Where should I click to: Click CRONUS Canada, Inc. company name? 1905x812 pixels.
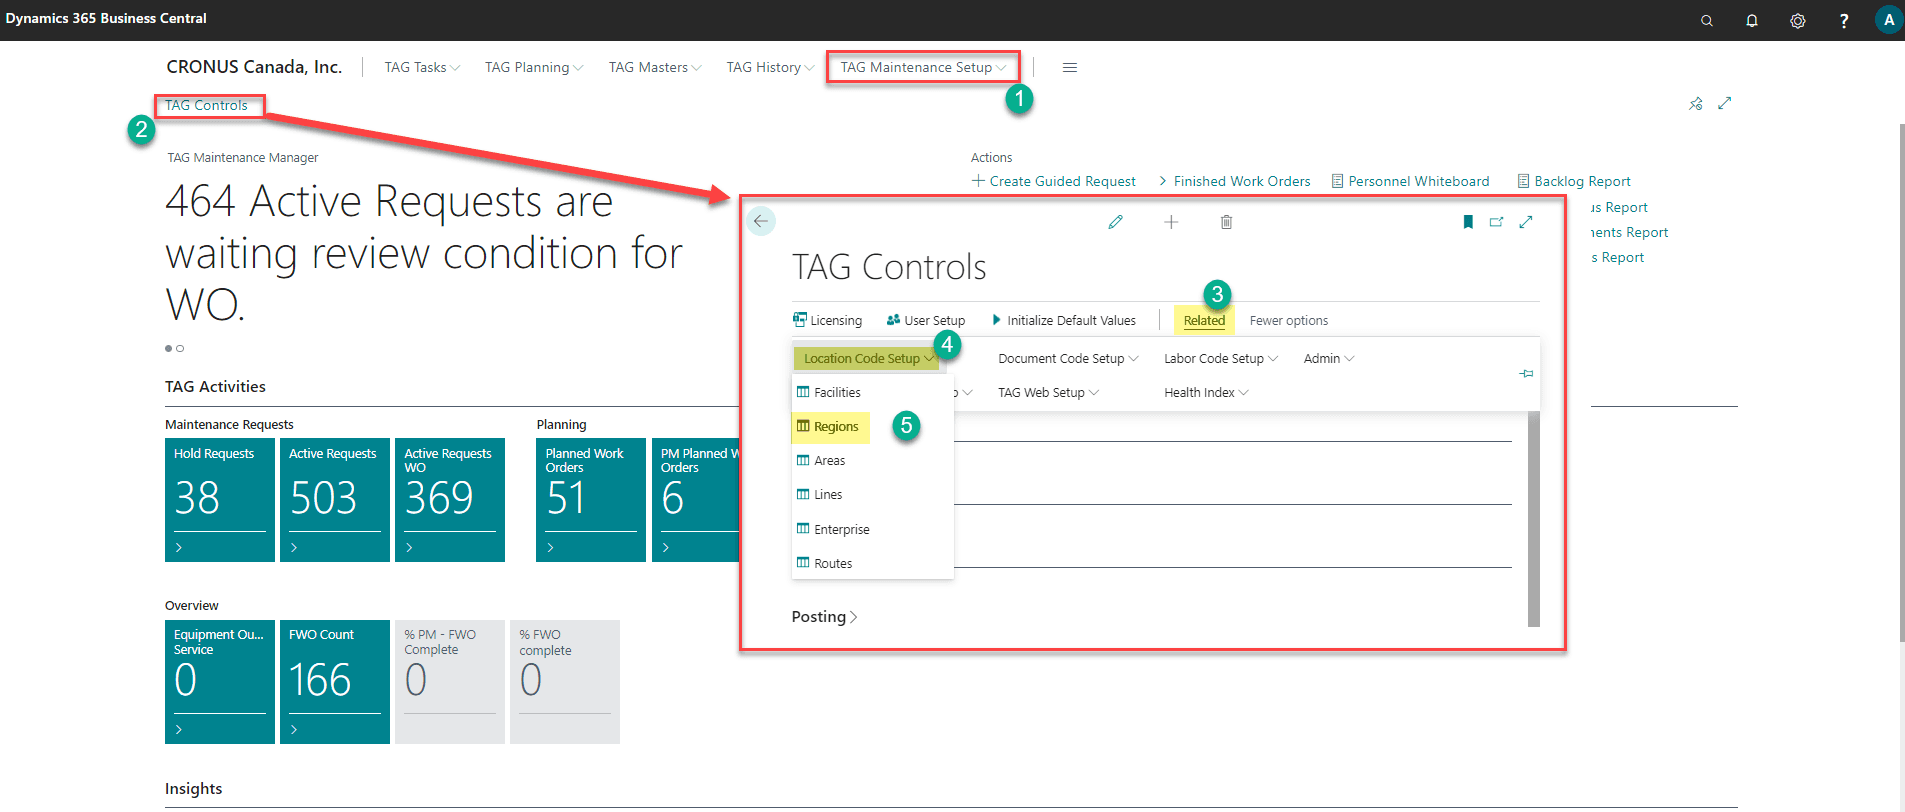pyautogui.click(x=254, y=67)
